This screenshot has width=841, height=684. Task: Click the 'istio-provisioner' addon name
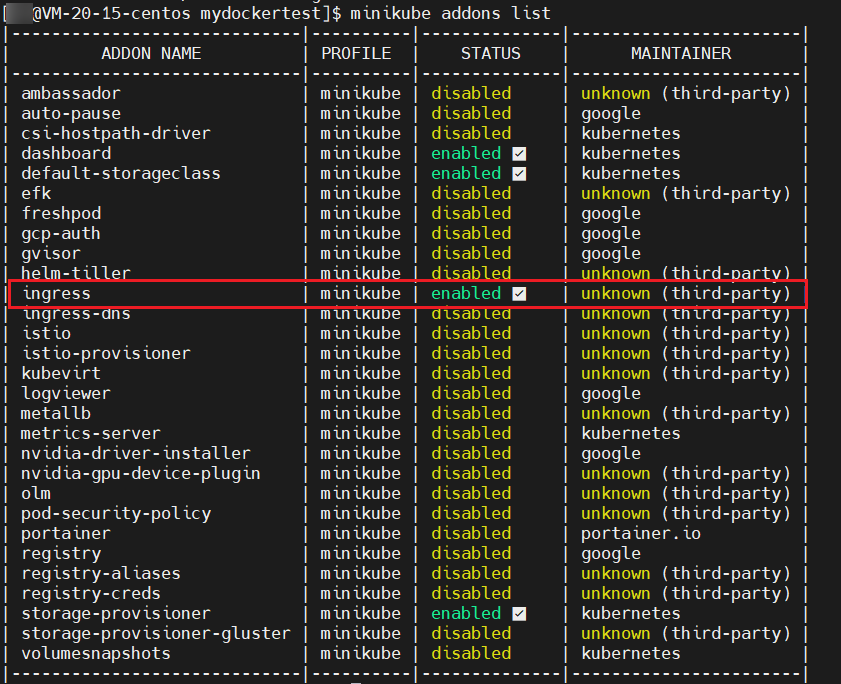[106, 354]
